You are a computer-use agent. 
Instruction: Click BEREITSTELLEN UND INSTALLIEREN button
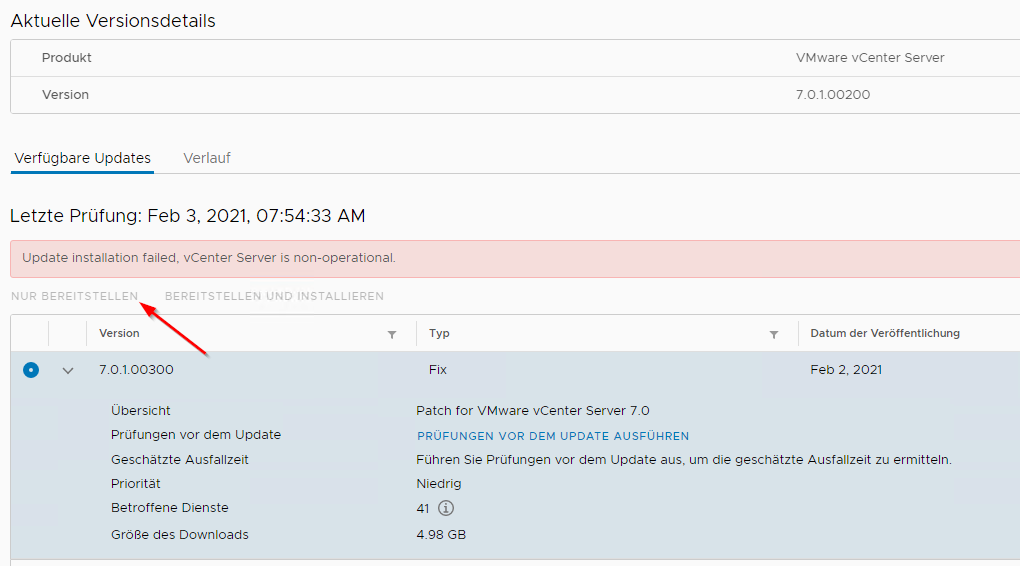pyautogui.click(x=274, y=296)
